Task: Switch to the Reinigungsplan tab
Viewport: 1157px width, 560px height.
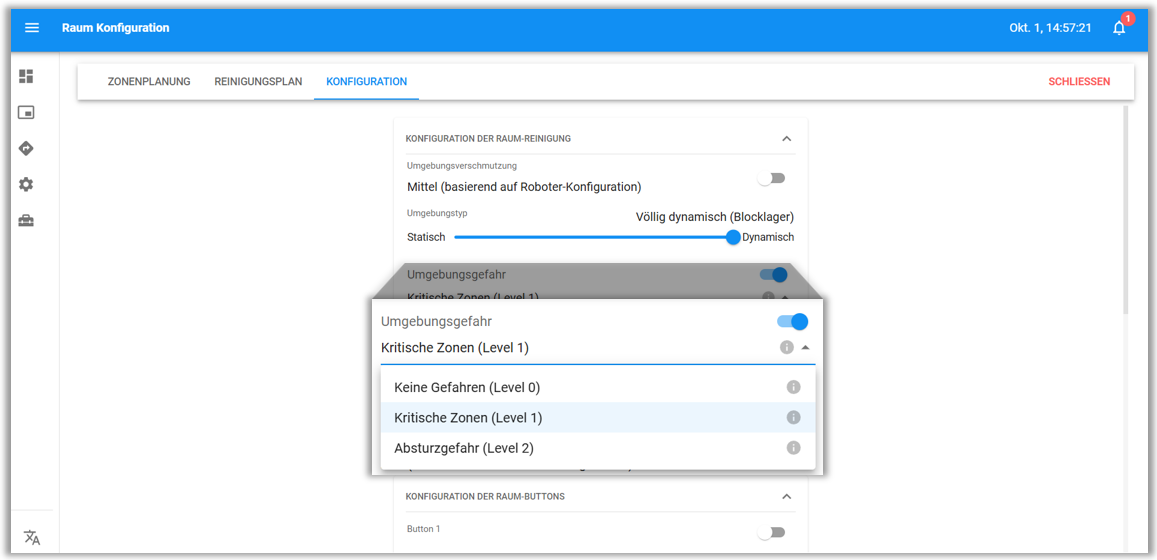Action: (x=258, y=82)
